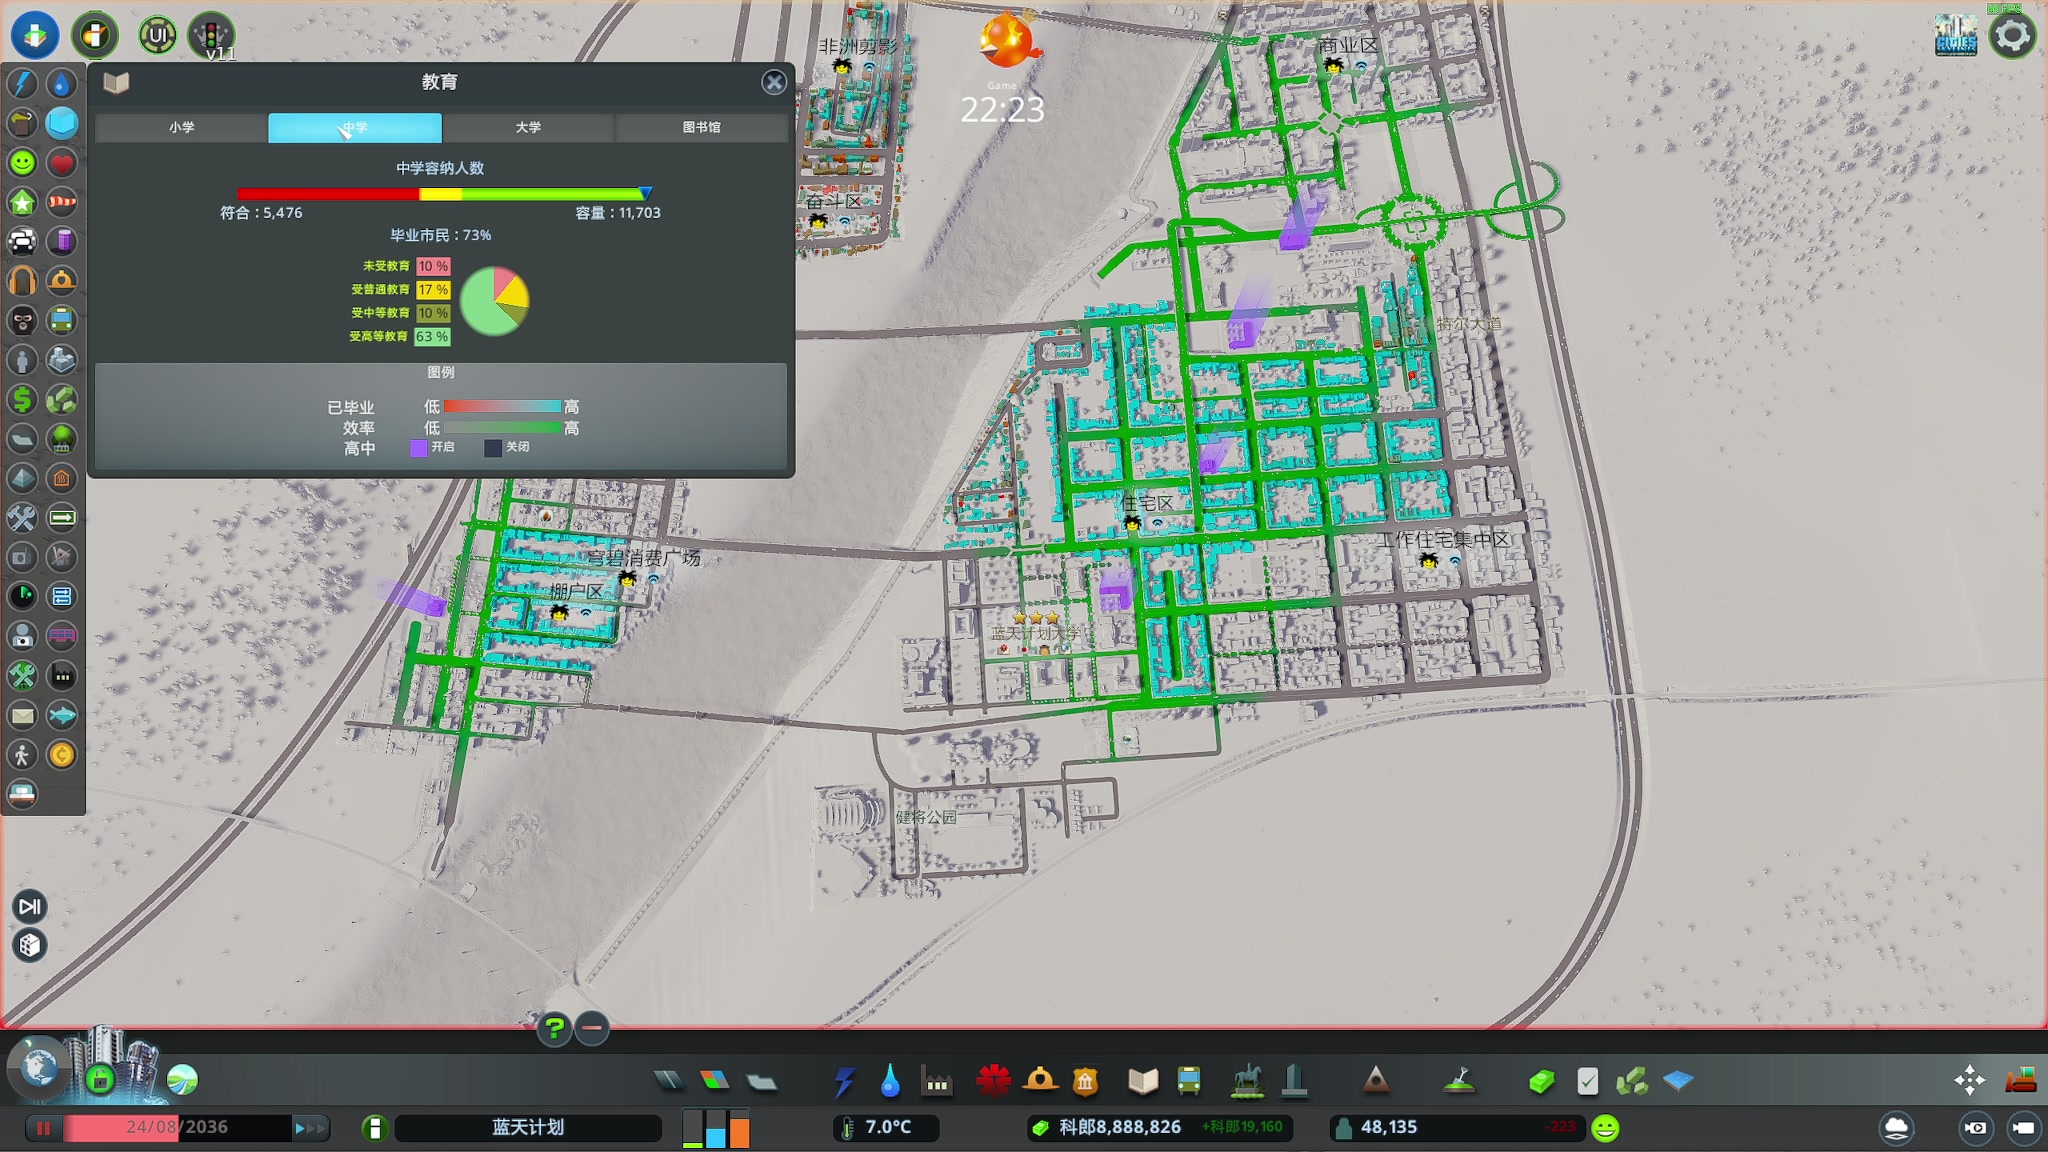Toggle the UI visibility button at the top
The height and width of the screenshot is (1152, 2048).
tap(157, 36)
